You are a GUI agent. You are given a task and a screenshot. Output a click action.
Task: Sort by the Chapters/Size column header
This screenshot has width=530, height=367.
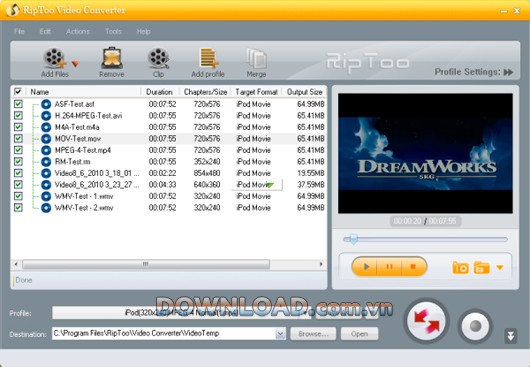[x=205, y=92]
